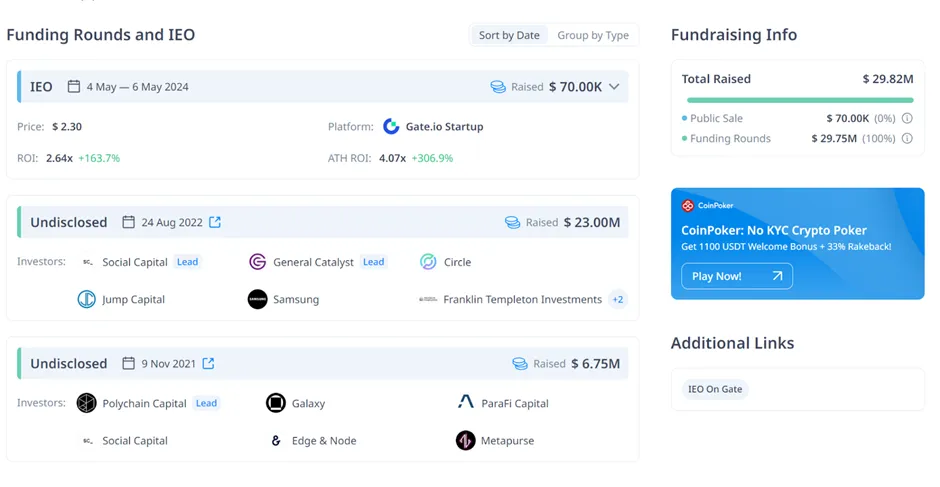Click Play Now! button in CoinPoker ad

737,276
